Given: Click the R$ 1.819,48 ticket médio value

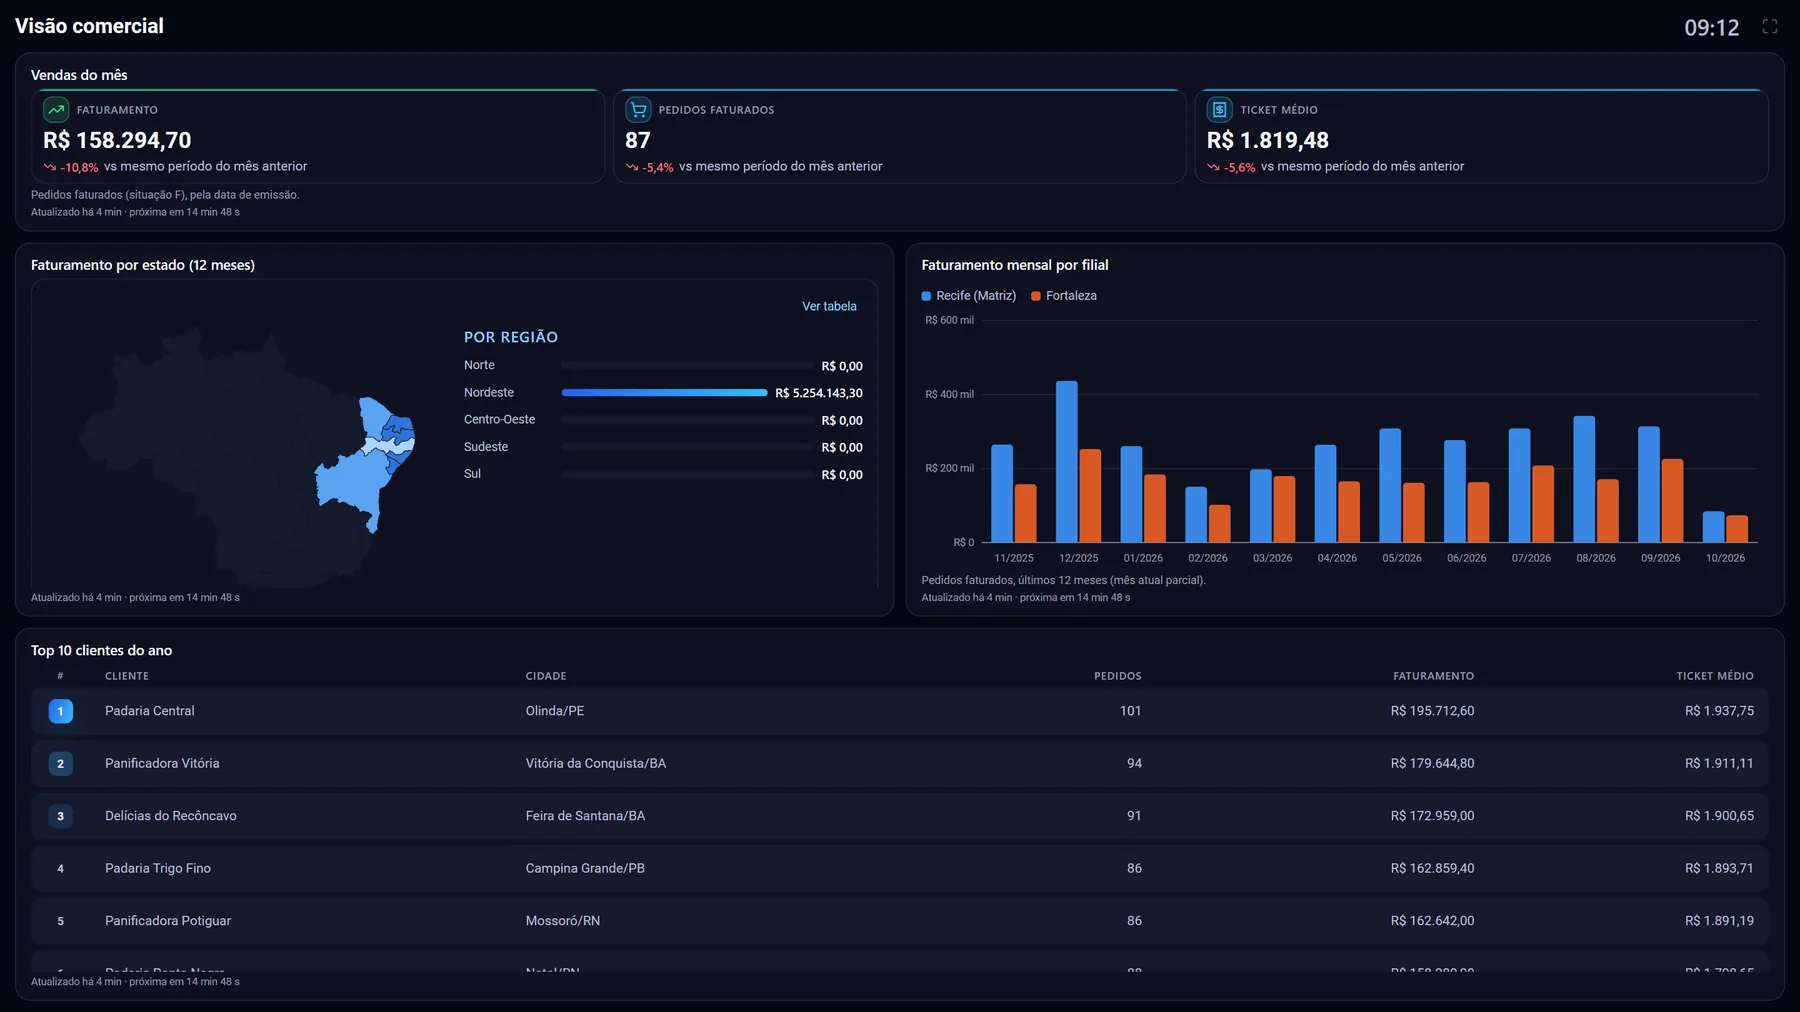Looking at the screenshot, I should pos(1268,140).
